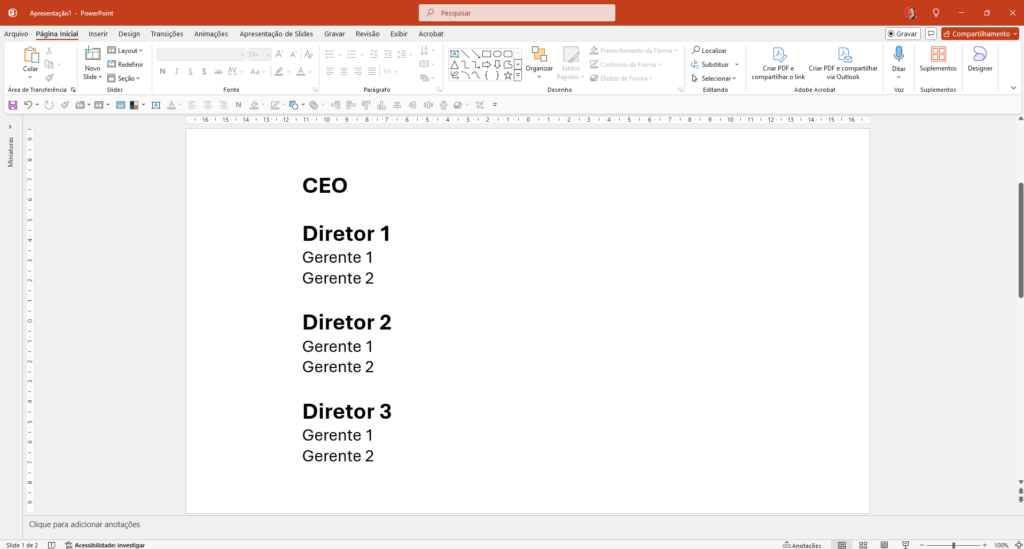
Task: Open the Inserir tab
Action: pos(97,33)
